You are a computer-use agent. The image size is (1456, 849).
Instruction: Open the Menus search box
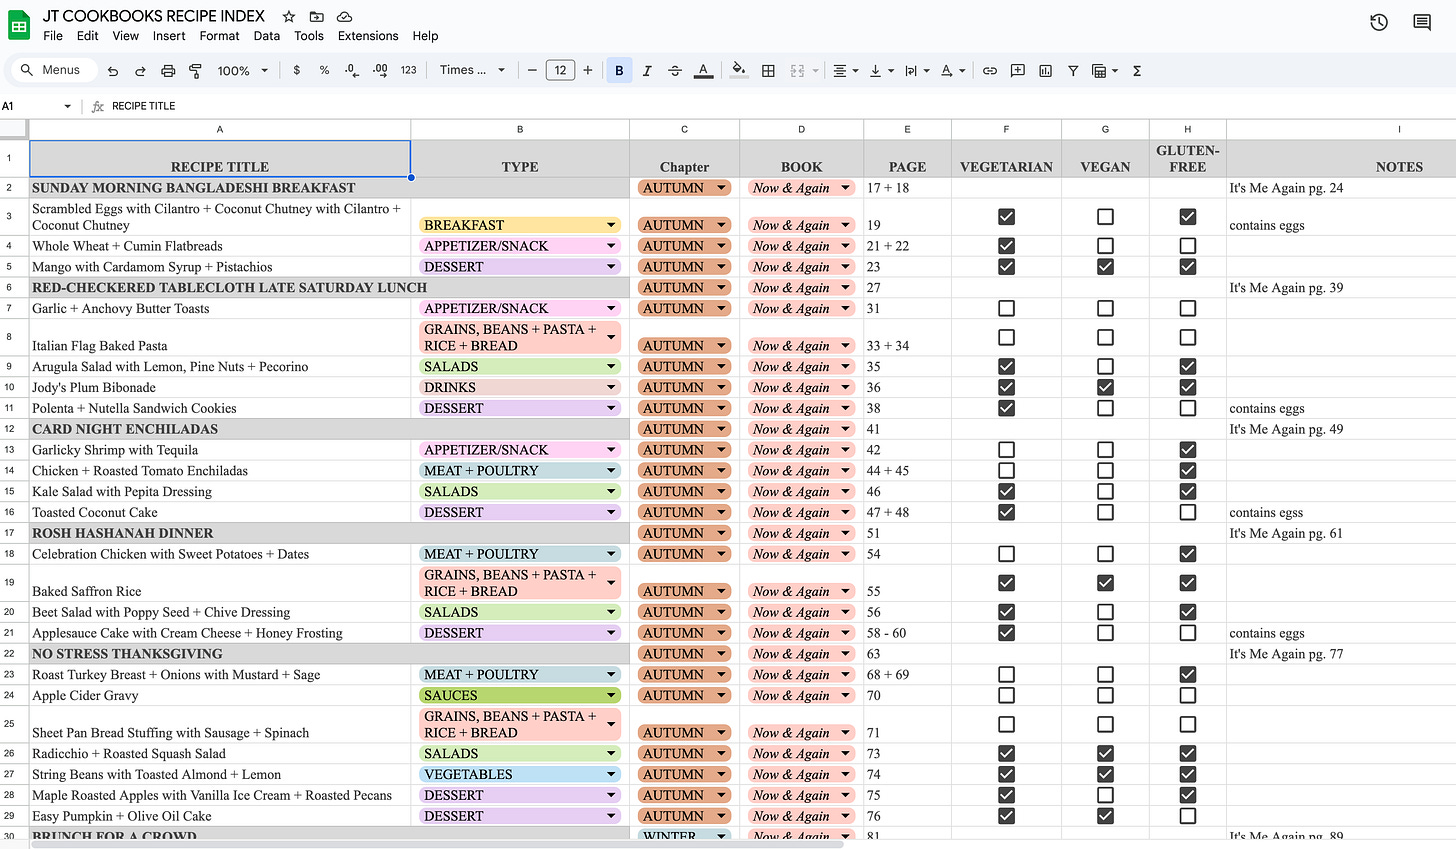[52, 70]
